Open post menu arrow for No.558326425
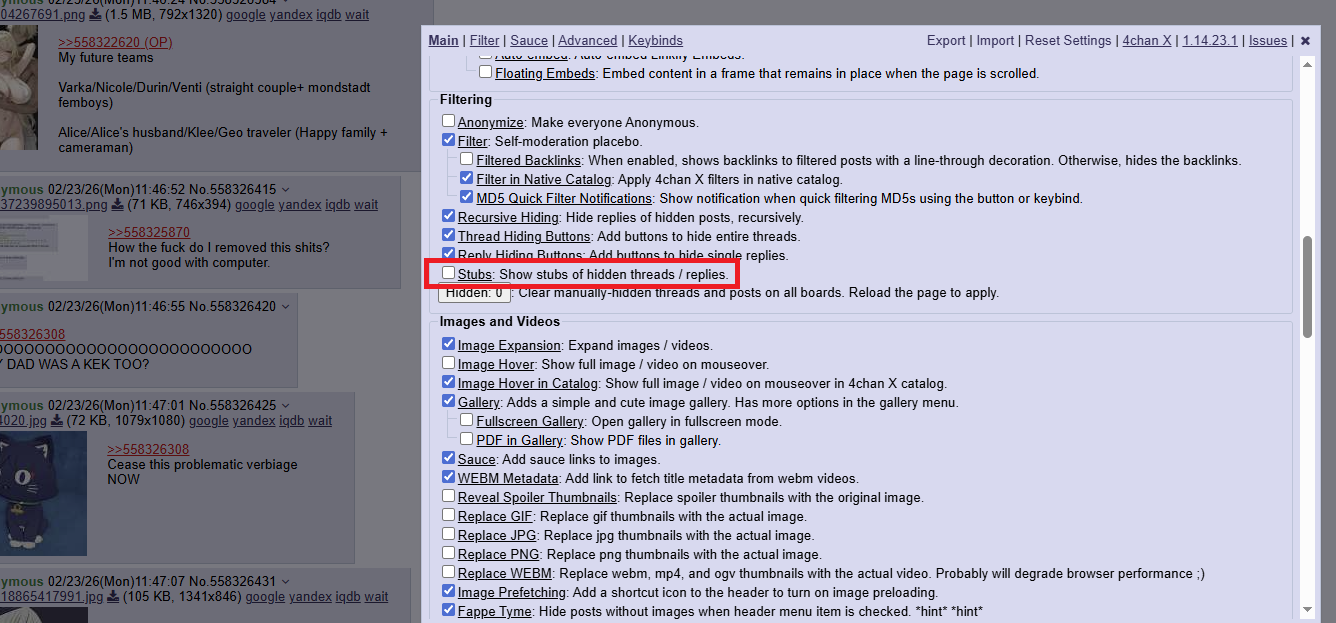 tap(286, 405)
